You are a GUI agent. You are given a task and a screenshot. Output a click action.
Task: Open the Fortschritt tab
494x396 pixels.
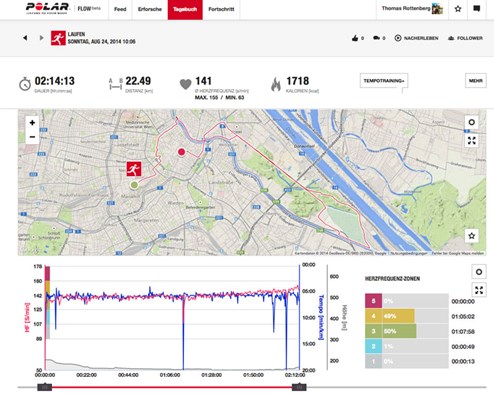(221, 9)
